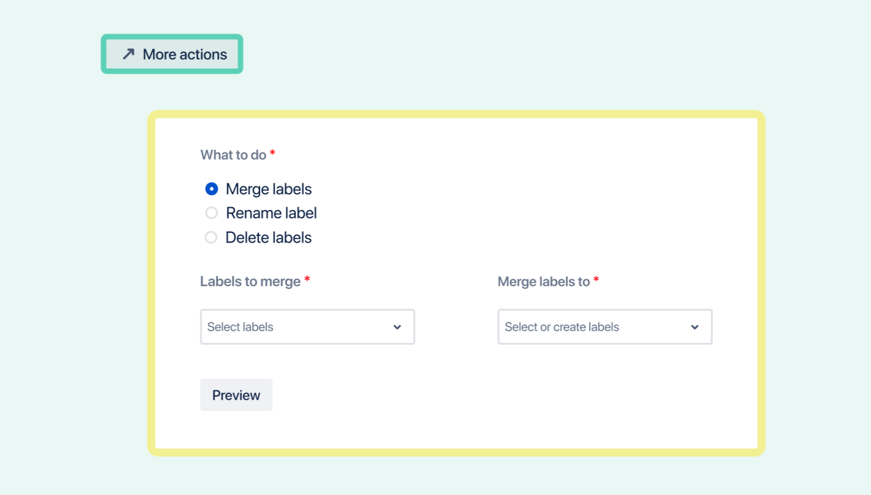Click chevron in Select or create labels

[695, 327]
